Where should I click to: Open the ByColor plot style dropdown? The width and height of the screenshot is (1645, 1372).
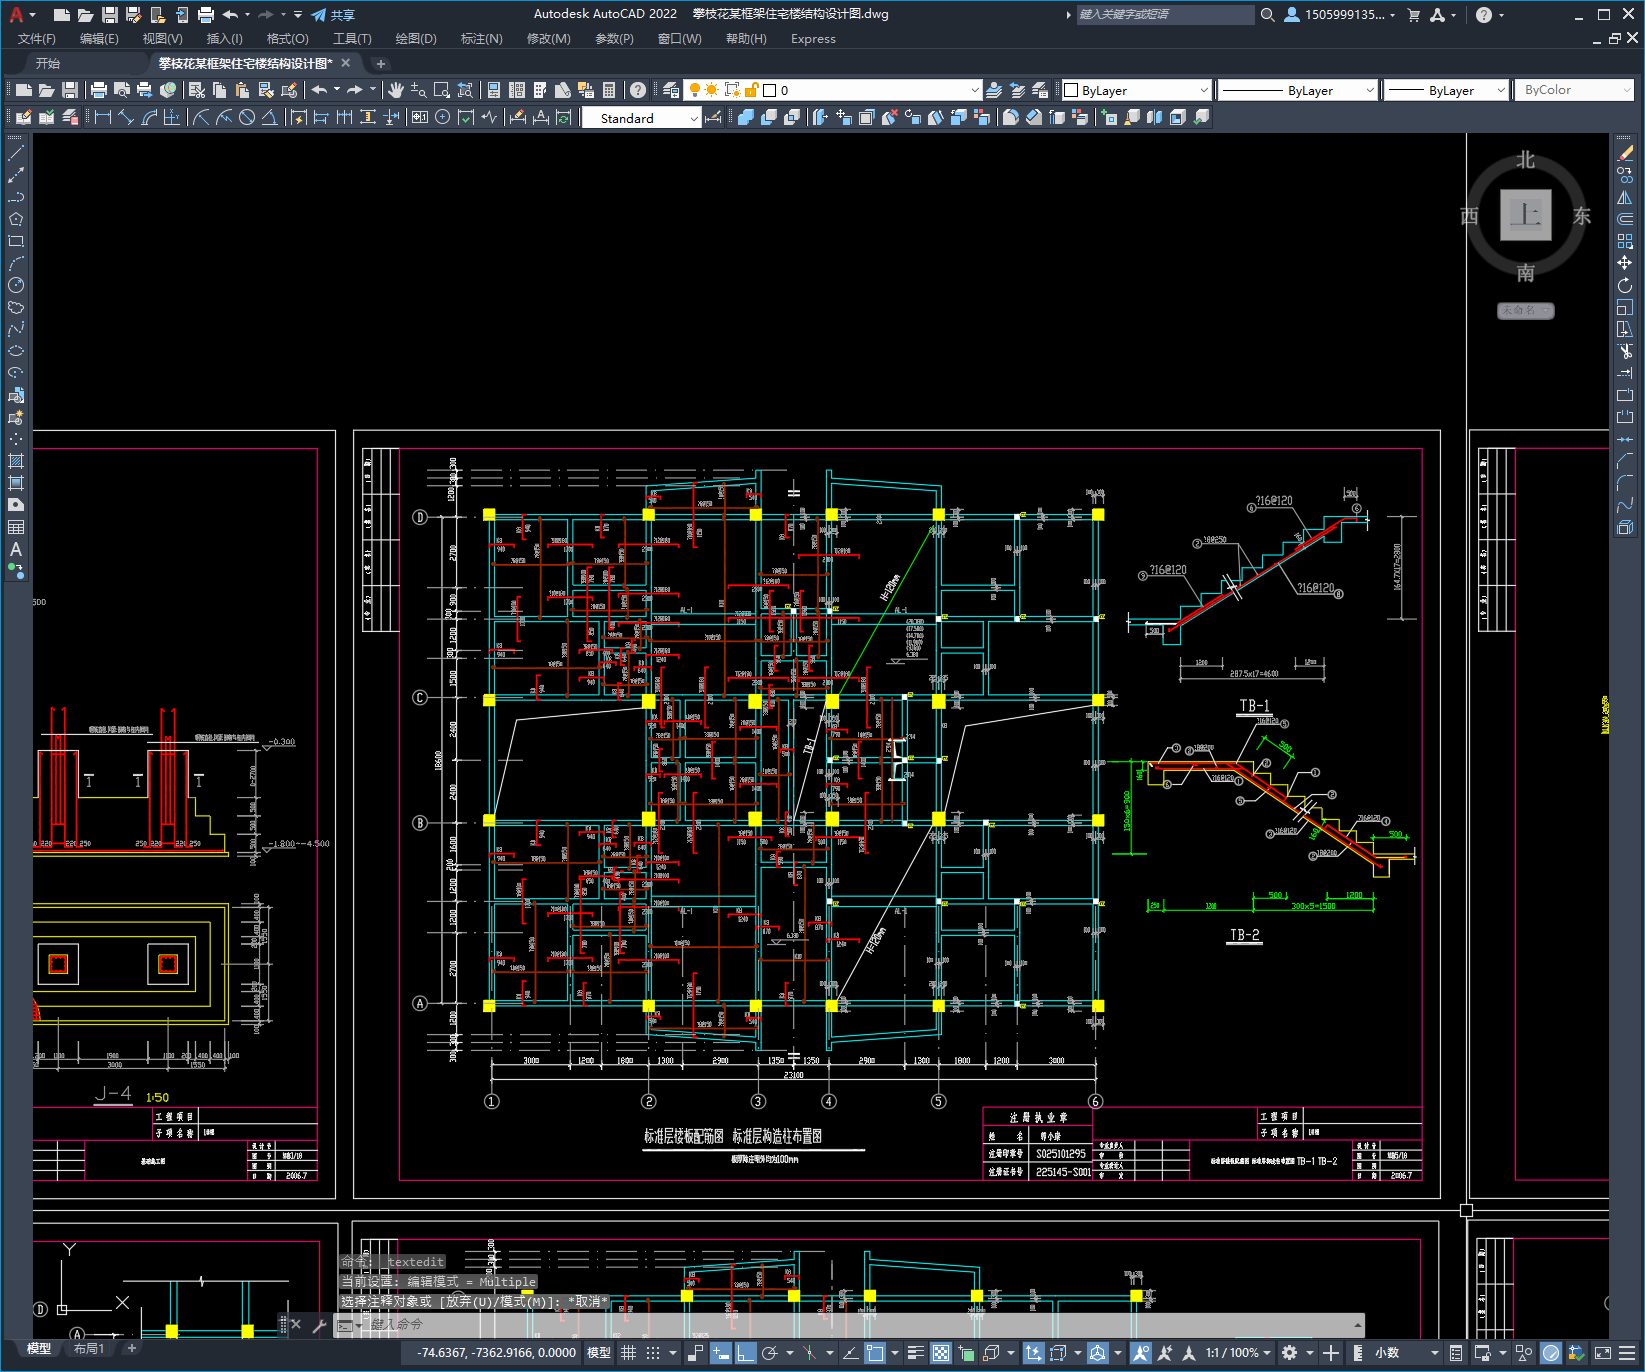click(x=1576, y=90)
